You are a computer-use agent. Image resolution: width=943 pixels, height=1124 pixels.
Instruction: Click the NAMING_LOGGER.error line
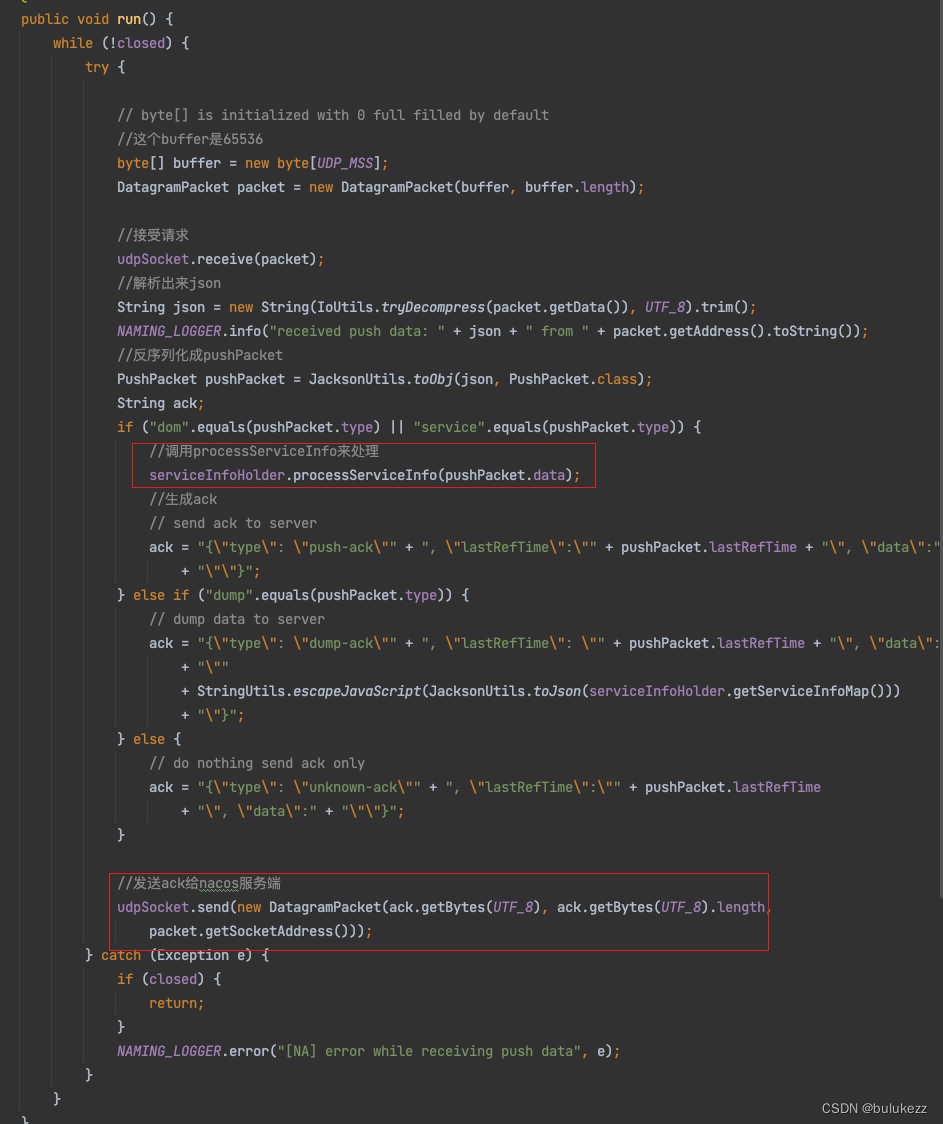pyautogui.click(x=368, y=1052)
